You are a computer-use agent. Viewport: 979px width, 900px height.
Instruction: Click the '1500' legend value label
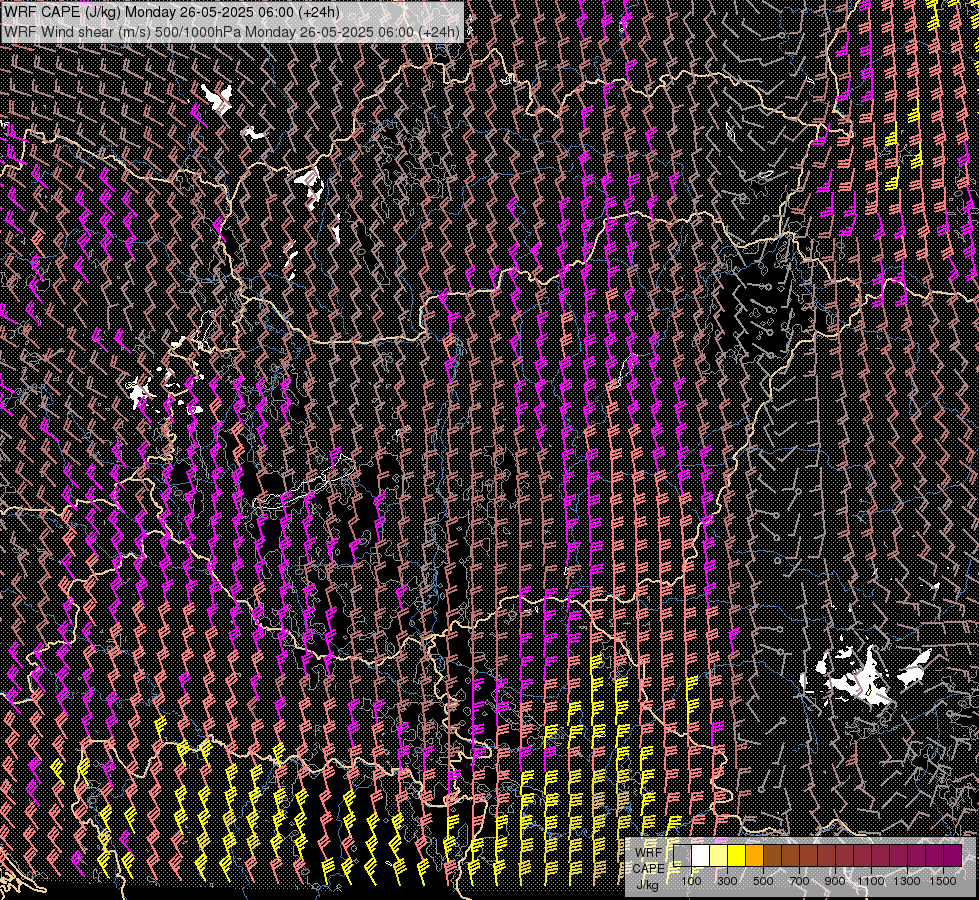coord(943,881)
